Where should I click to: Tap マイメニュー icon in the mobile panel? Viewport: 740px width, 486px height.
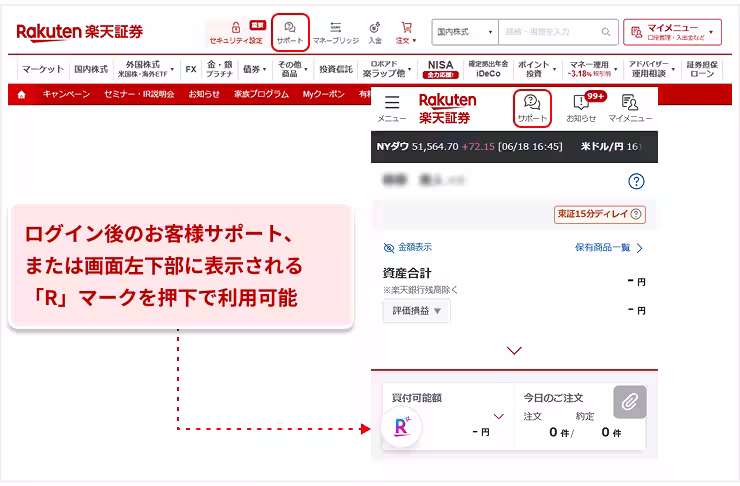(630, 109)
